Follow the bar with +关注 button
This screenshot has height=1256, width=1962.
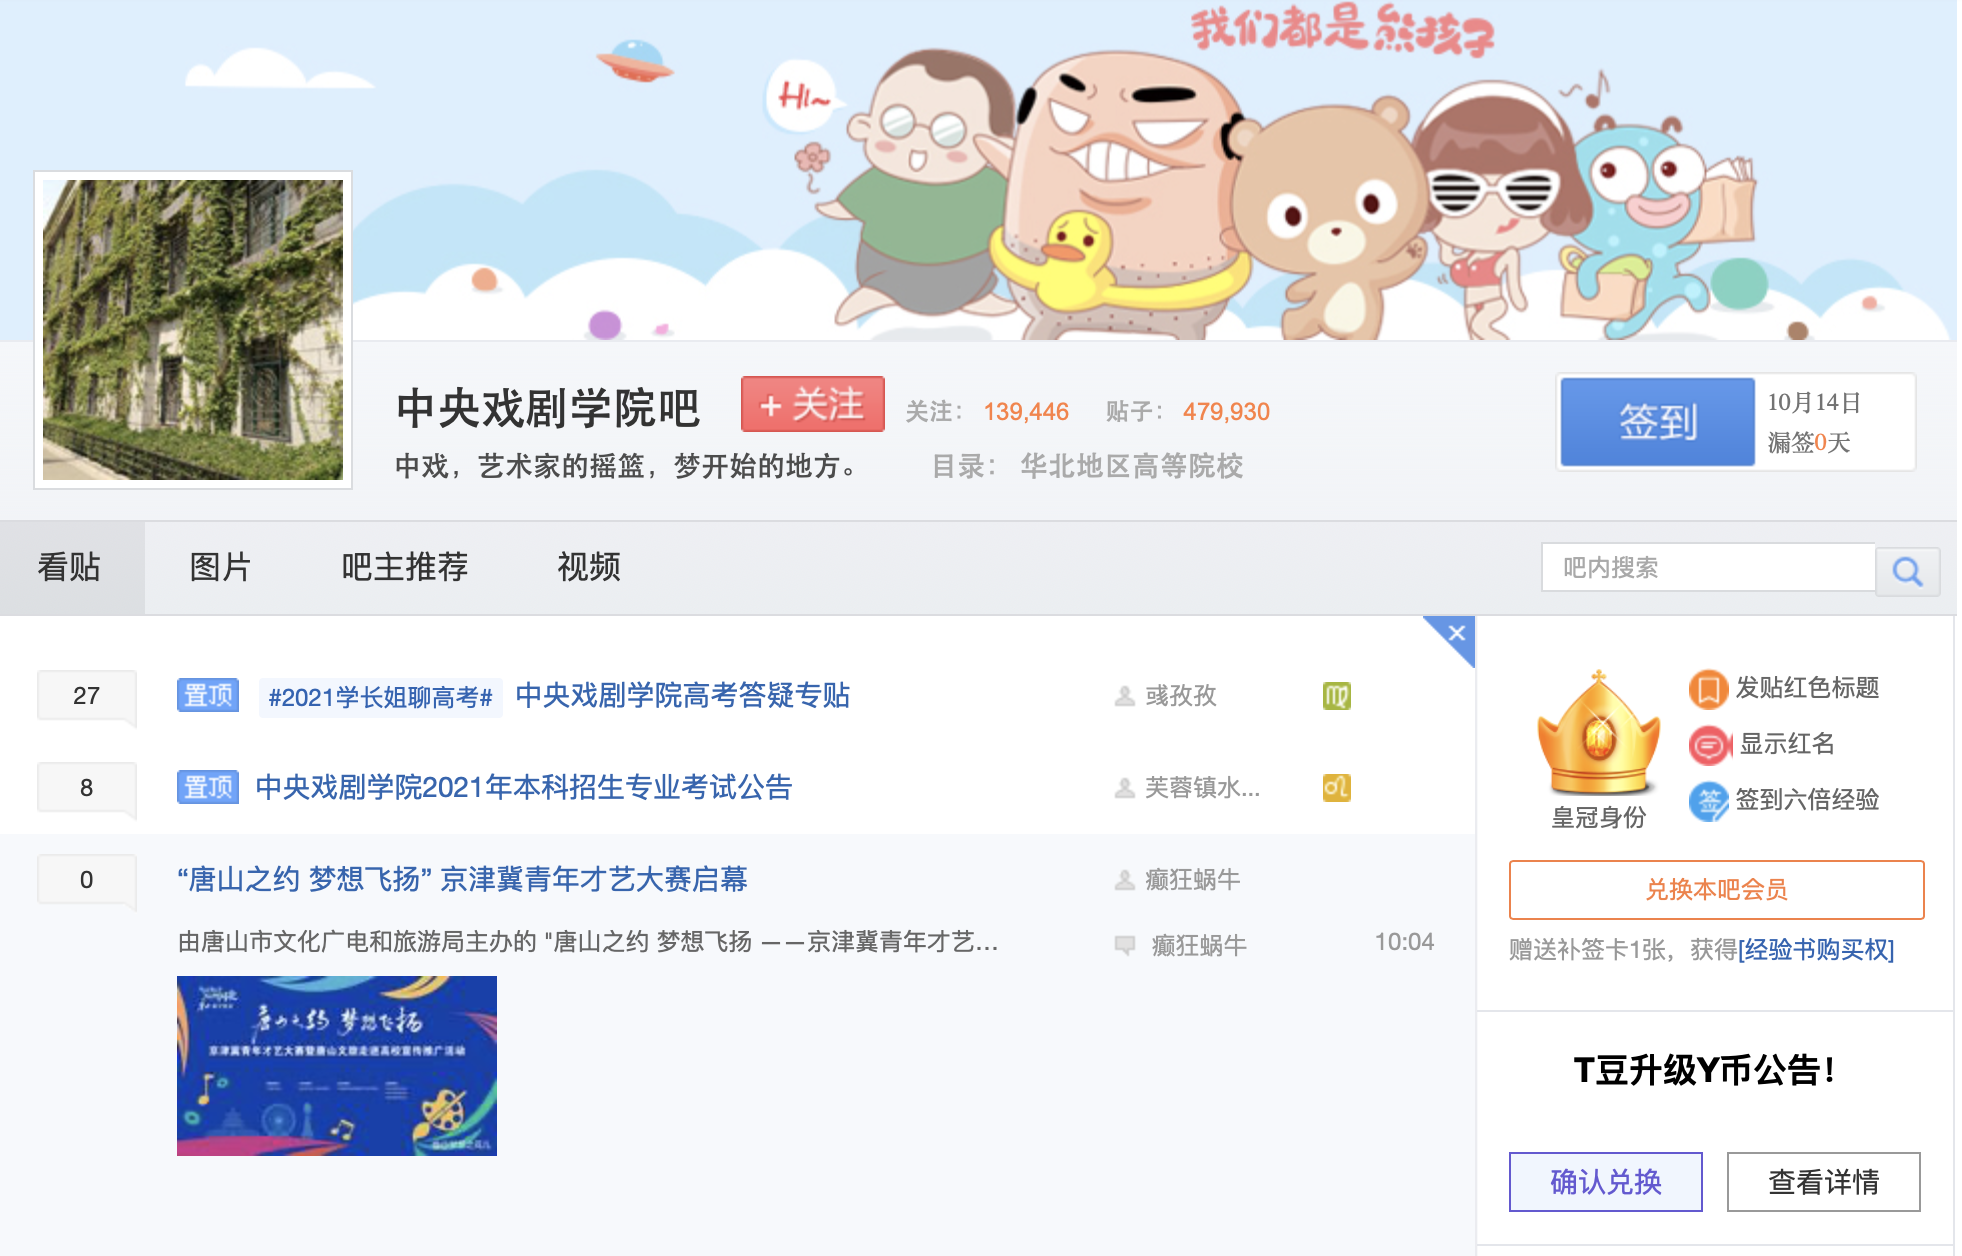coord(812,404)
